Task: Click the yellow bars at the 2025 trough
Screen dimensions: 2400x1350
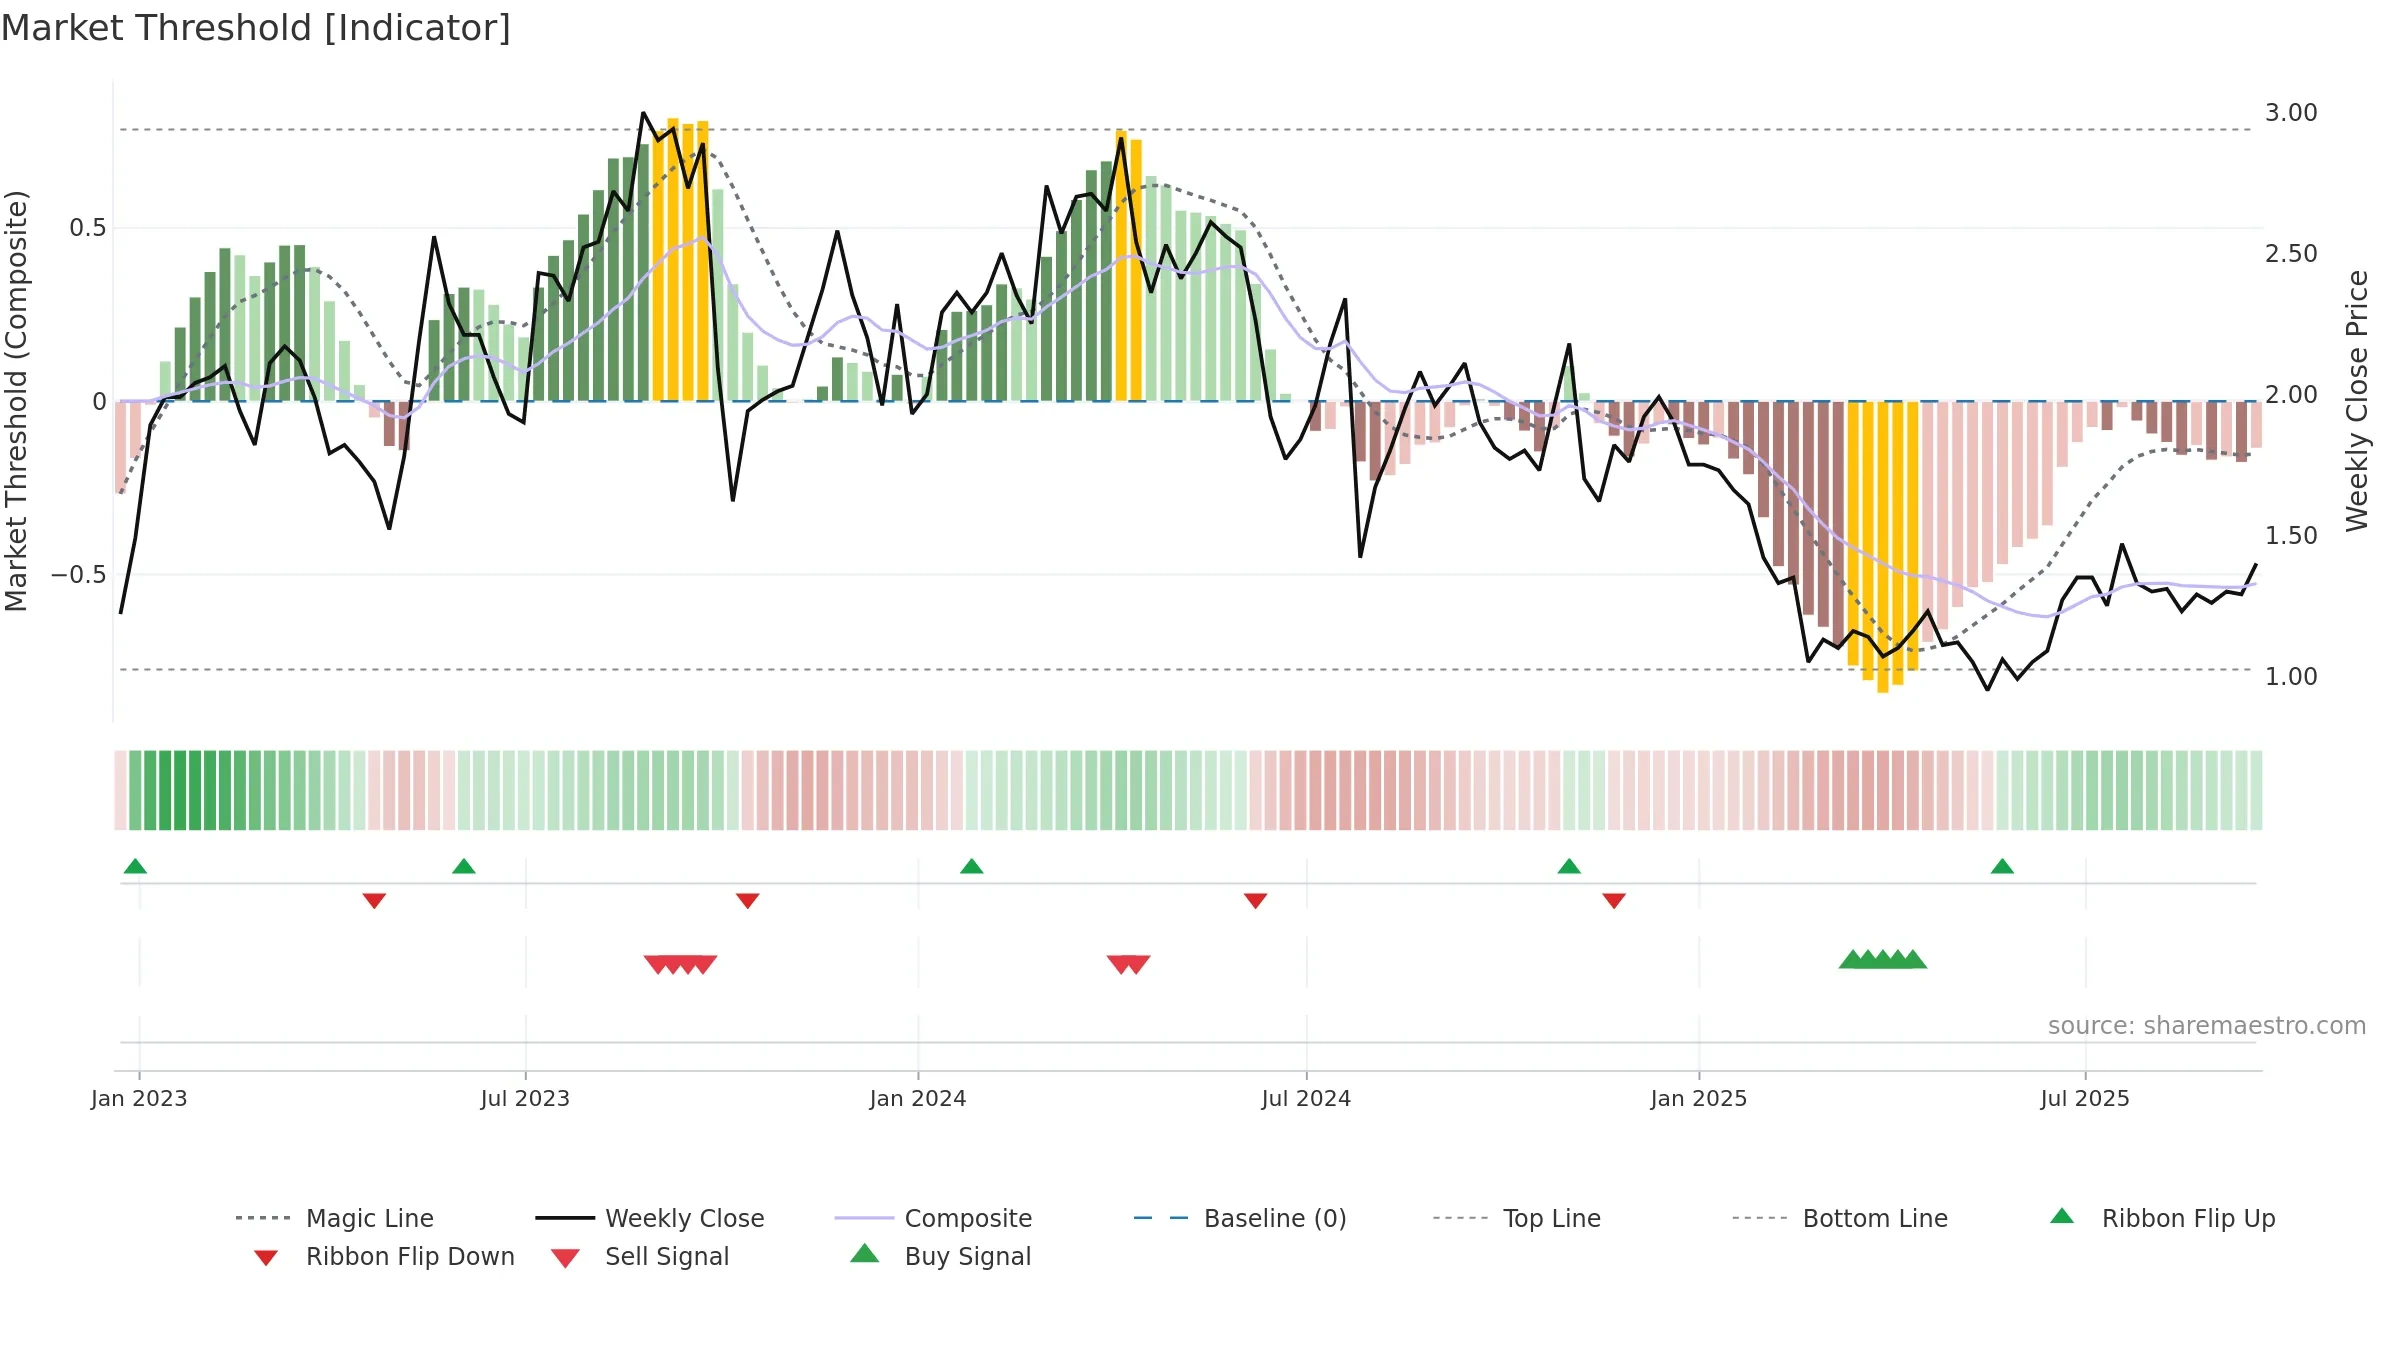Action: (x=1883, y=546)
